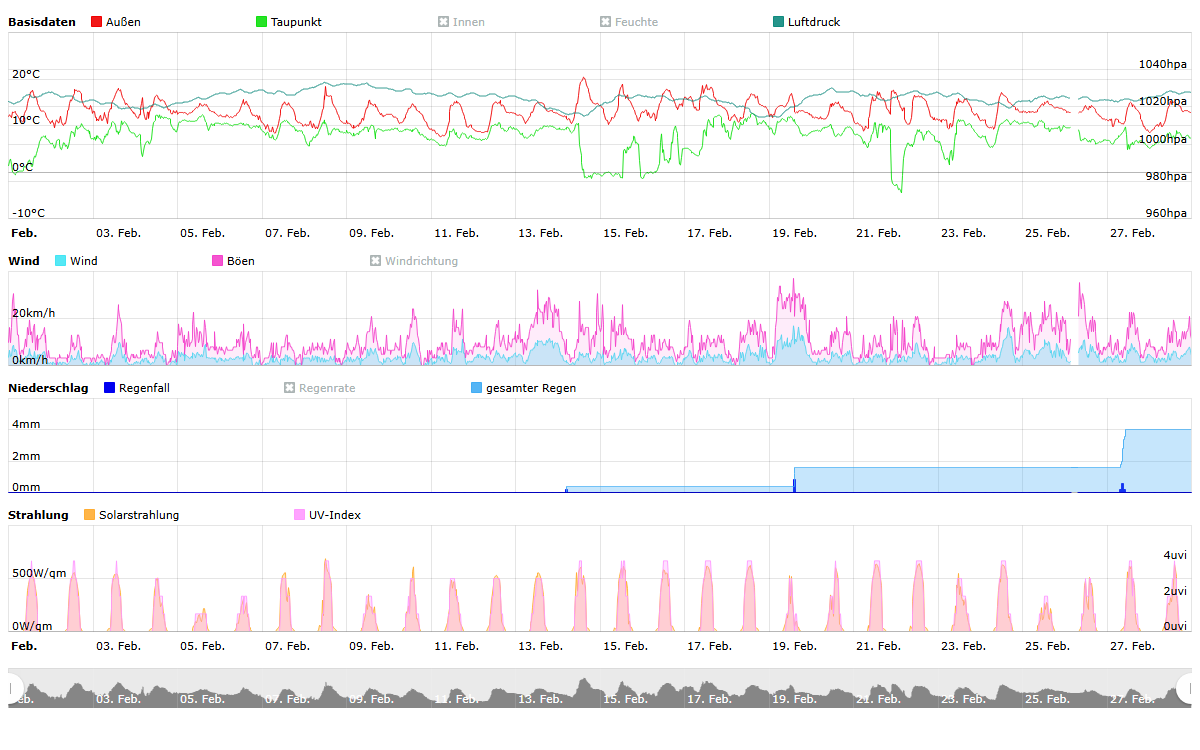
Task: Show the Feuchte humidity series
Action: click(x=606, y=22)
